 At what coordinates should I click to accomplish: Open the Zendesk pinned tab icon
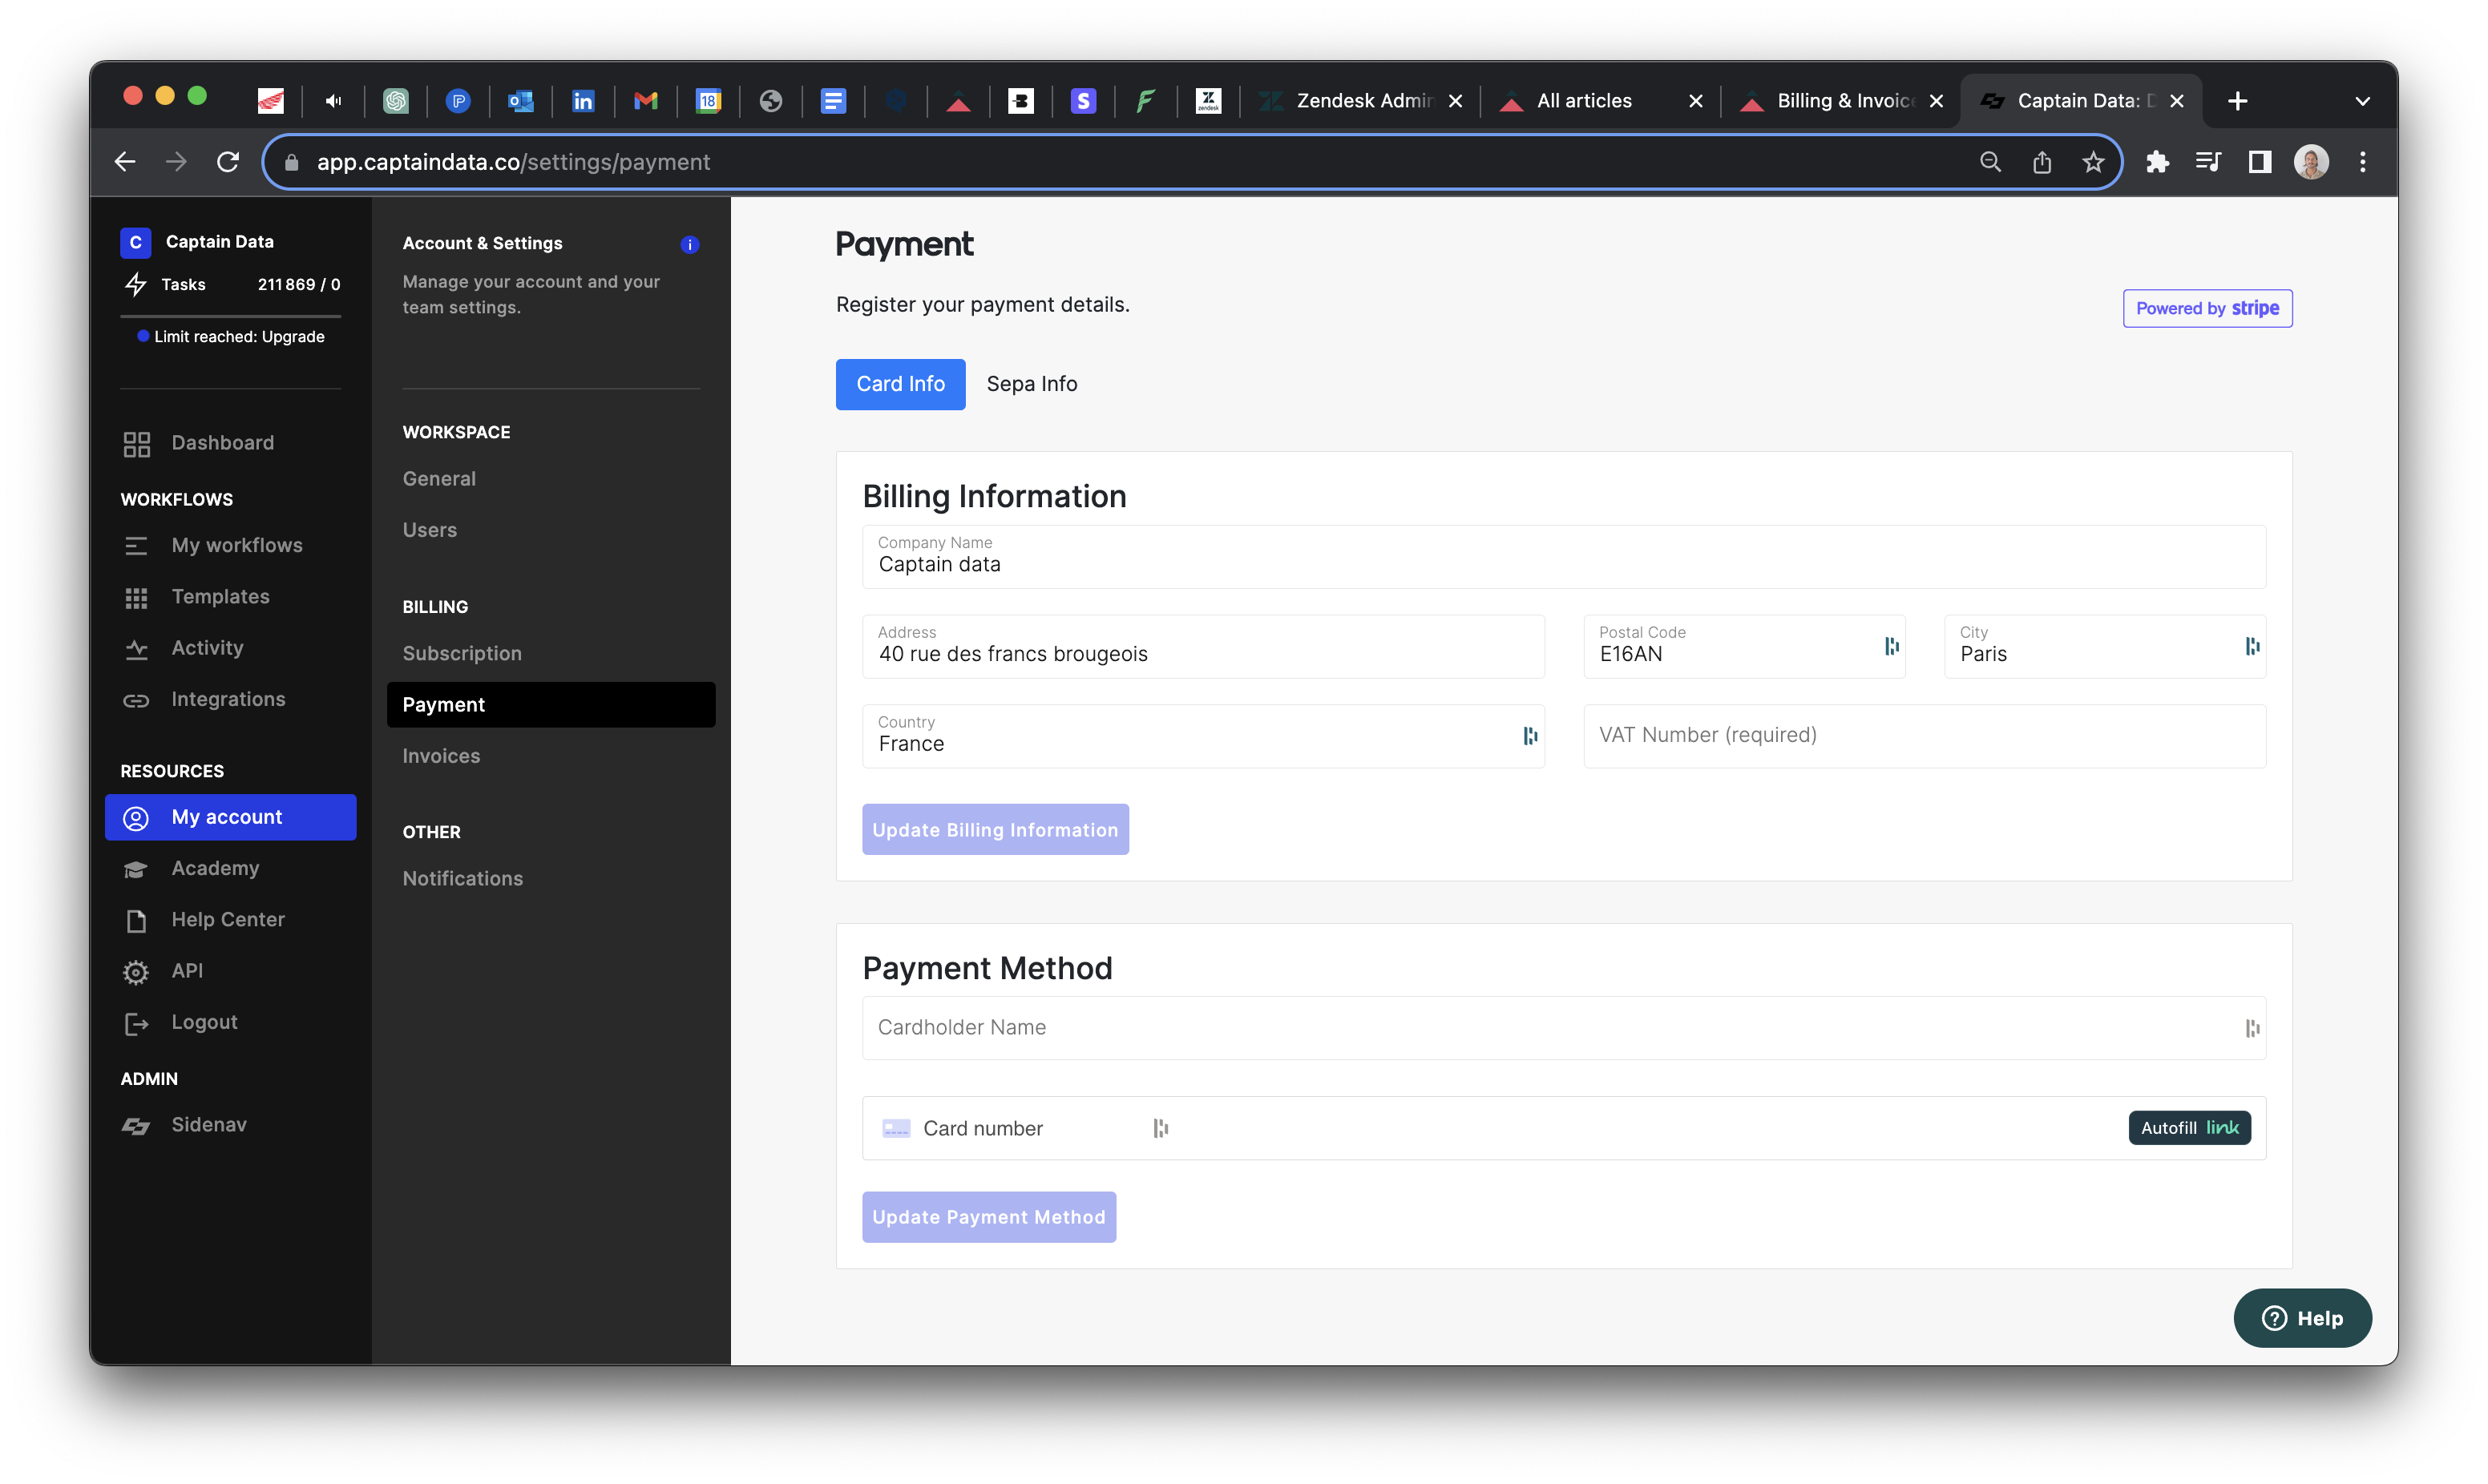1208,101
